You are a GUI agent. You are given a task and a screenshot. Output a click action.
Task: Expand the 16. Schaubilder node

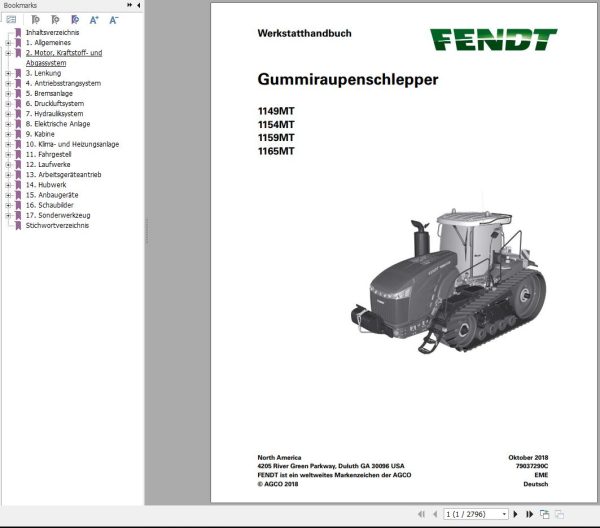tap(8, 205)
